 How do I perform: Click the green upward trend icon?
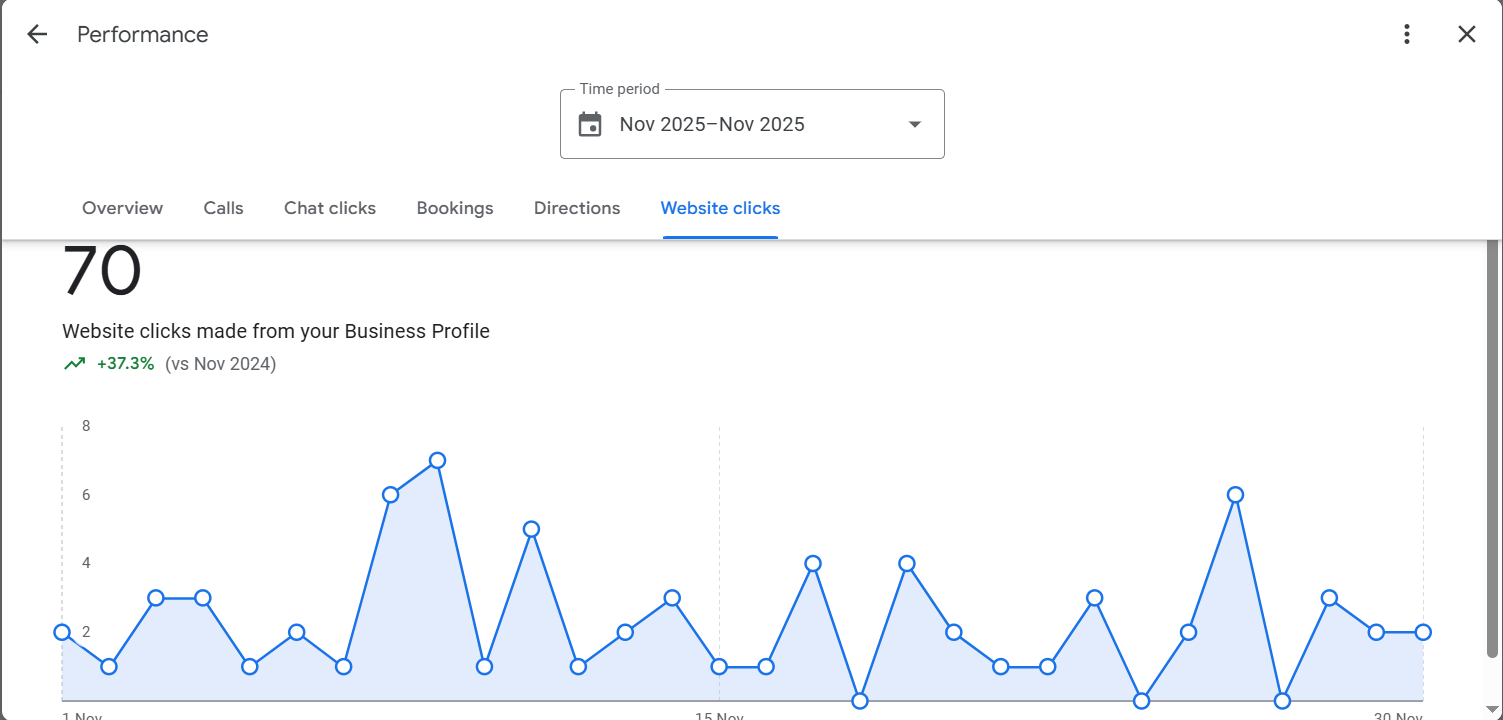coord(75,364)
